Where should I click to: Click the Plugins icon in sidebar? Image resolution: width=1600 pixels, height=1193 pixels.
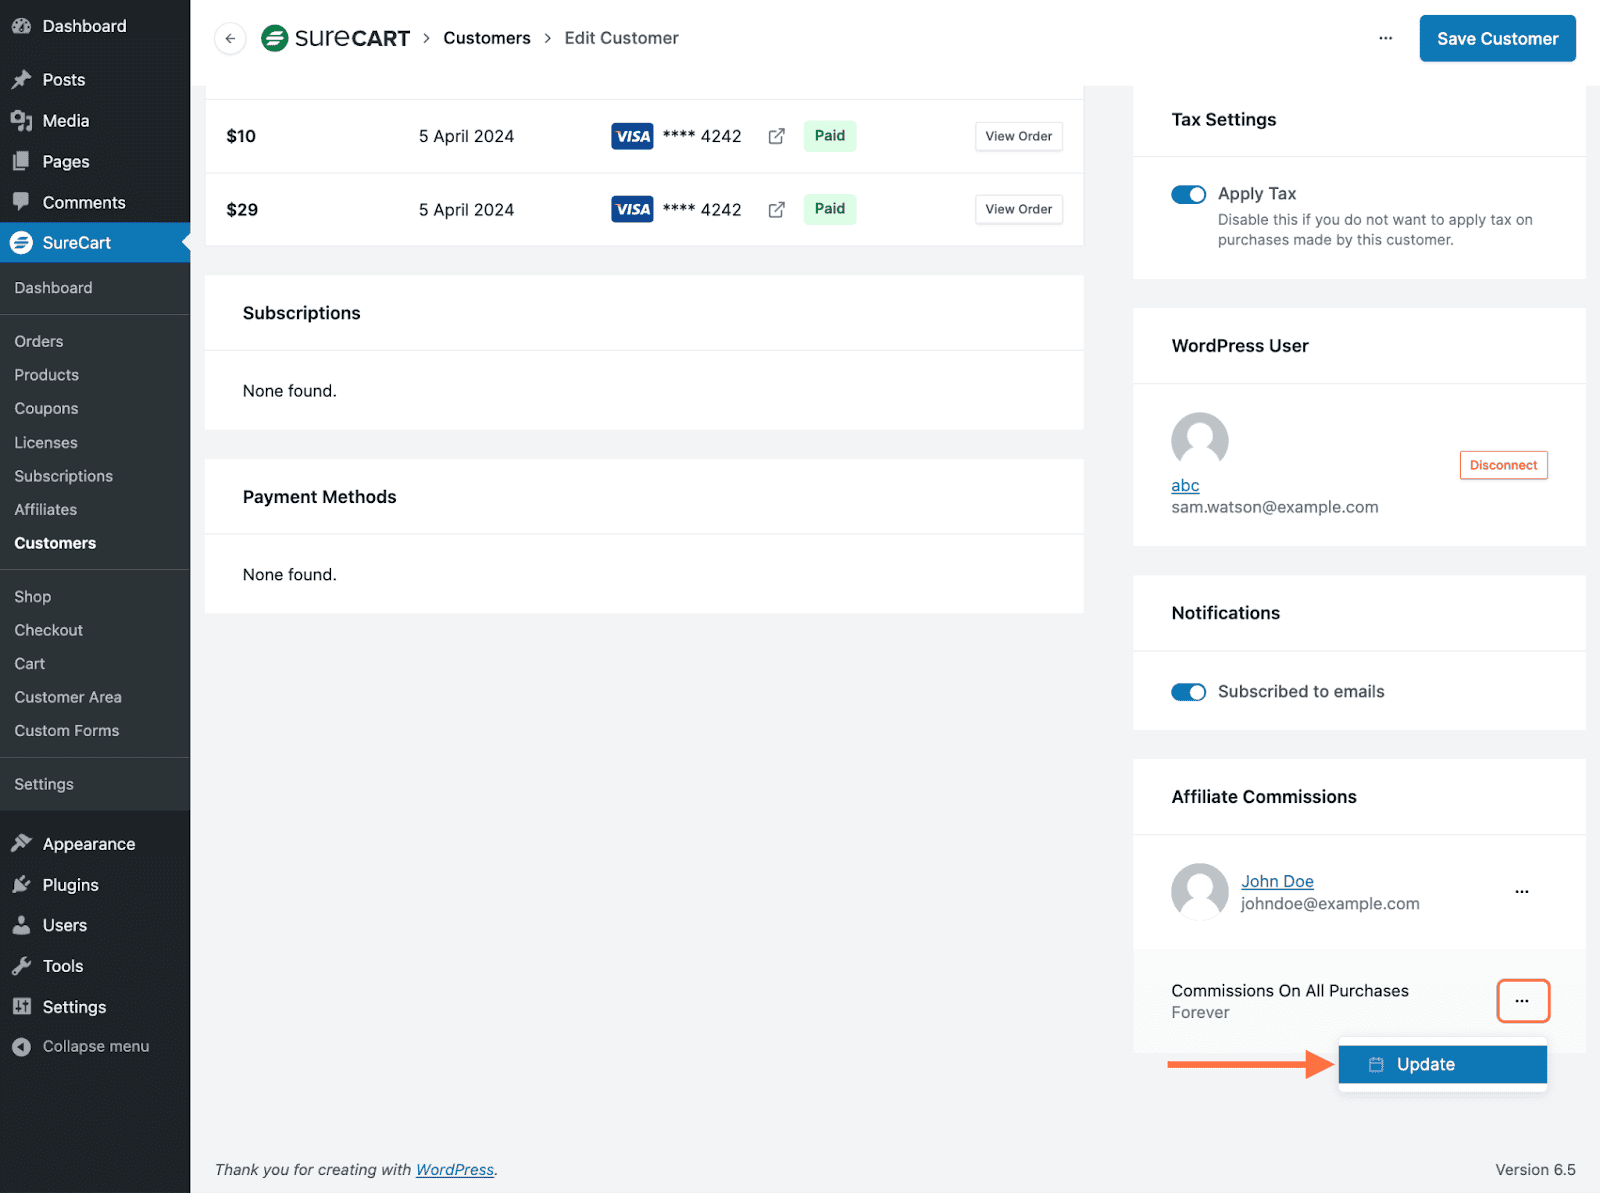pos(21,885)
